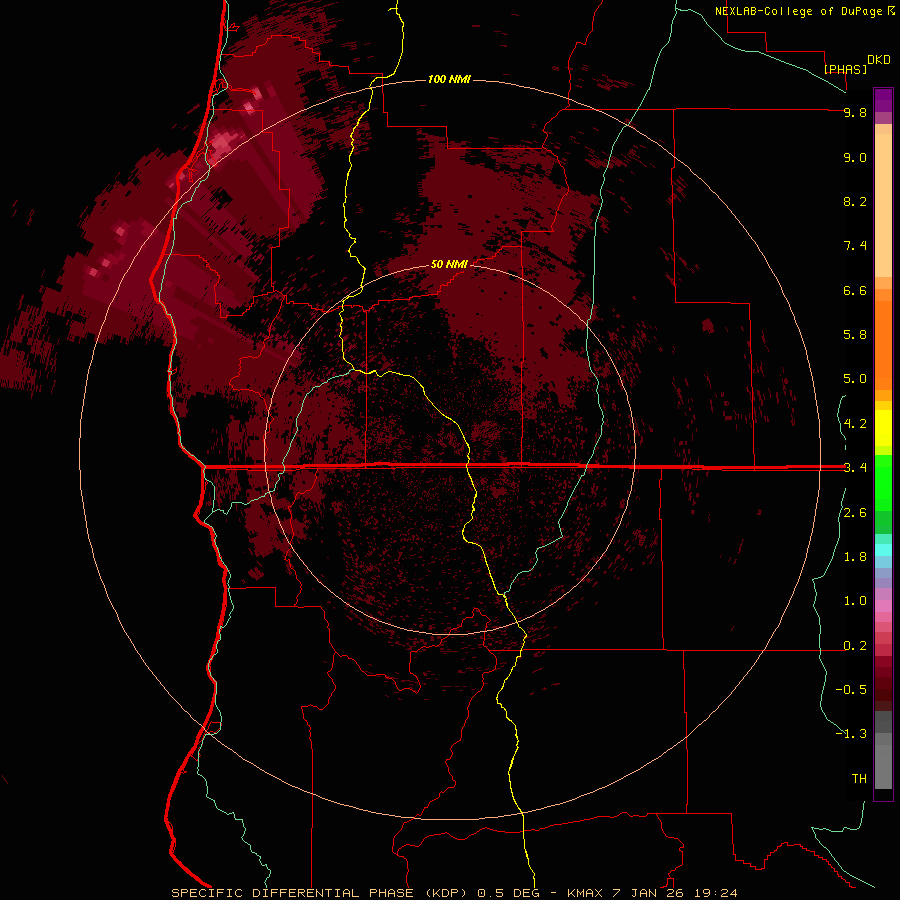
Task: Click the 4.2 scale value
Action: click(x=855, y=424)
